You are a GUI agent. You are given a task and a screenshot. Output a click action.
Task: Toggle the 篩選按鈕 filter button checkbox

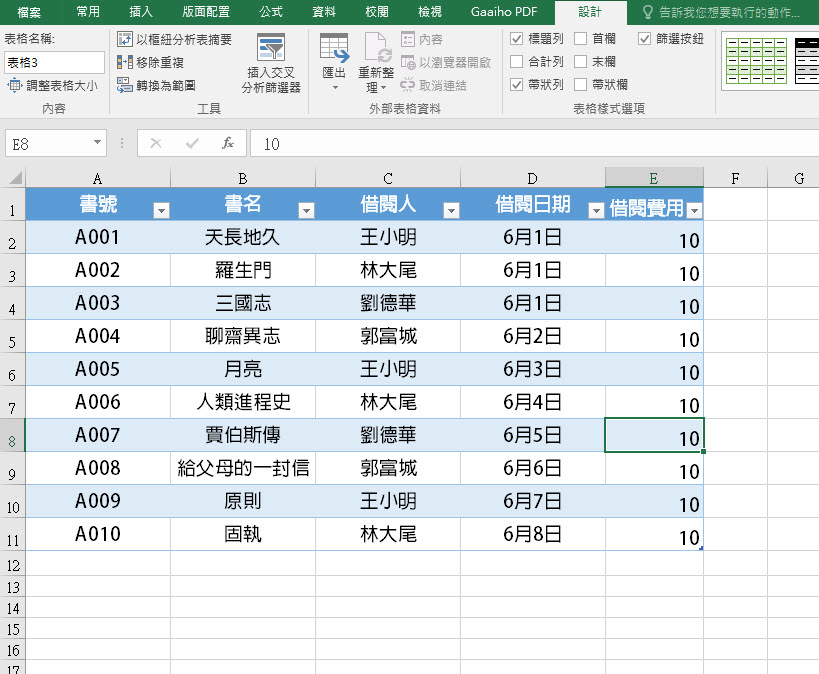tap(645, 39)
